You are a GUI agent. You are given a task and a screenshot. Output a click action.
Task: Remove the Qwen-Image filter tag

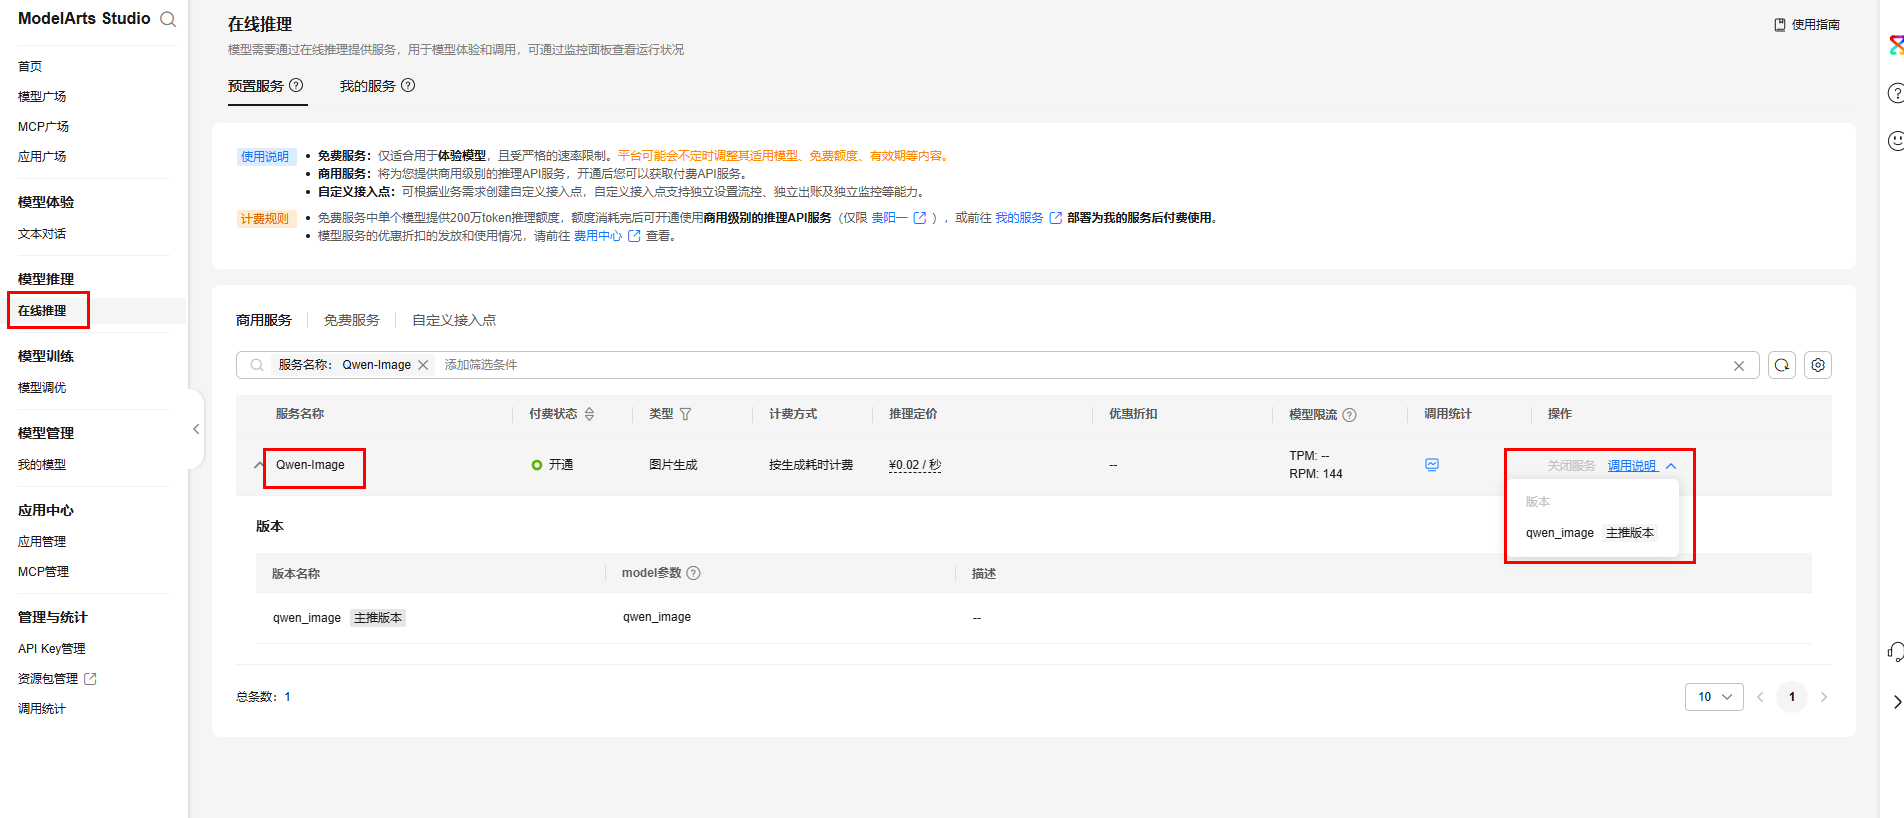[423, 365]
